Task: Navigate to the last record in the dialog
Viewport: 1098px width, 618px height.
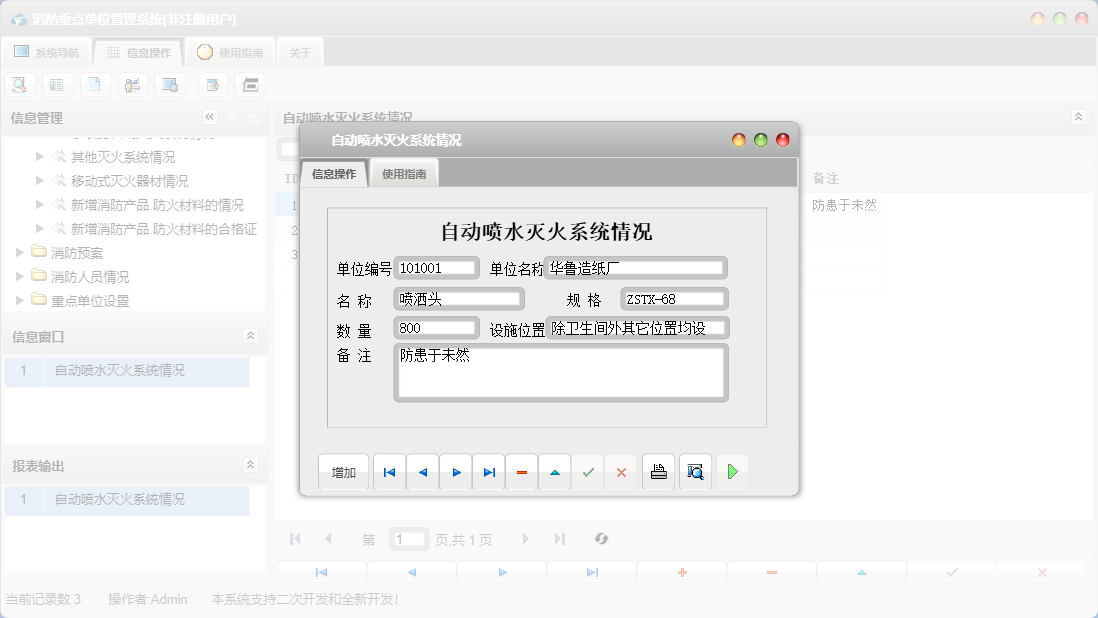Action: click(x=489, y=471)
